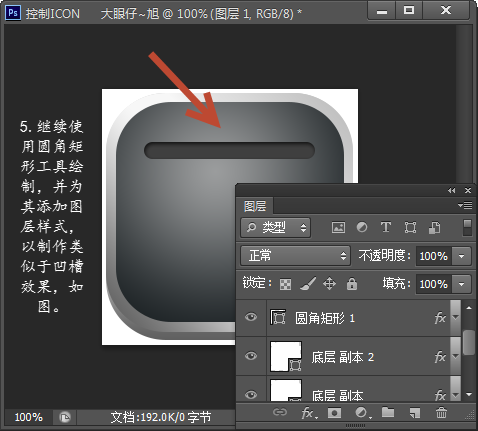Click fill value 100% field

(434, 284)
